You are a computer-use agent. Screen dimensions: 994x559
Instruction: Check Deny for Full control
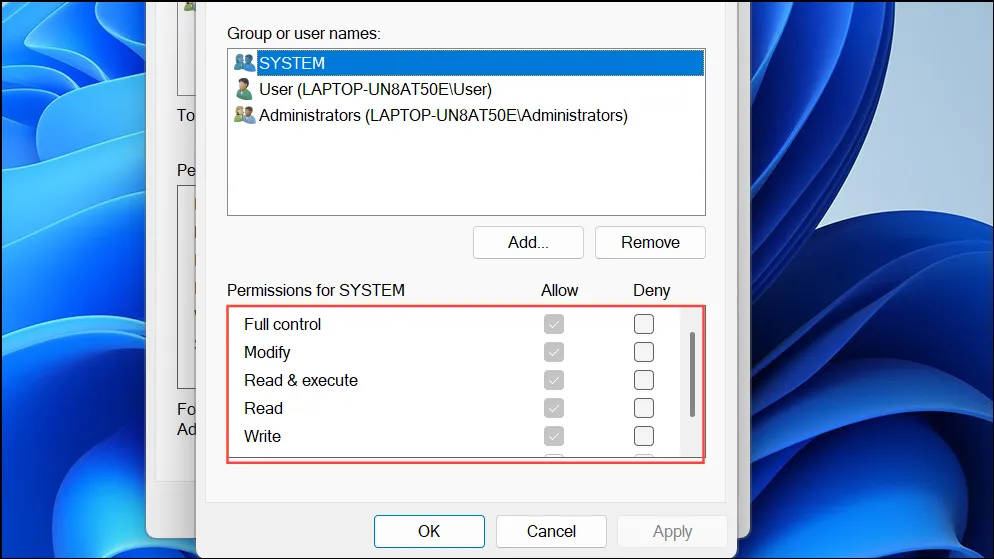click(643, 324)
